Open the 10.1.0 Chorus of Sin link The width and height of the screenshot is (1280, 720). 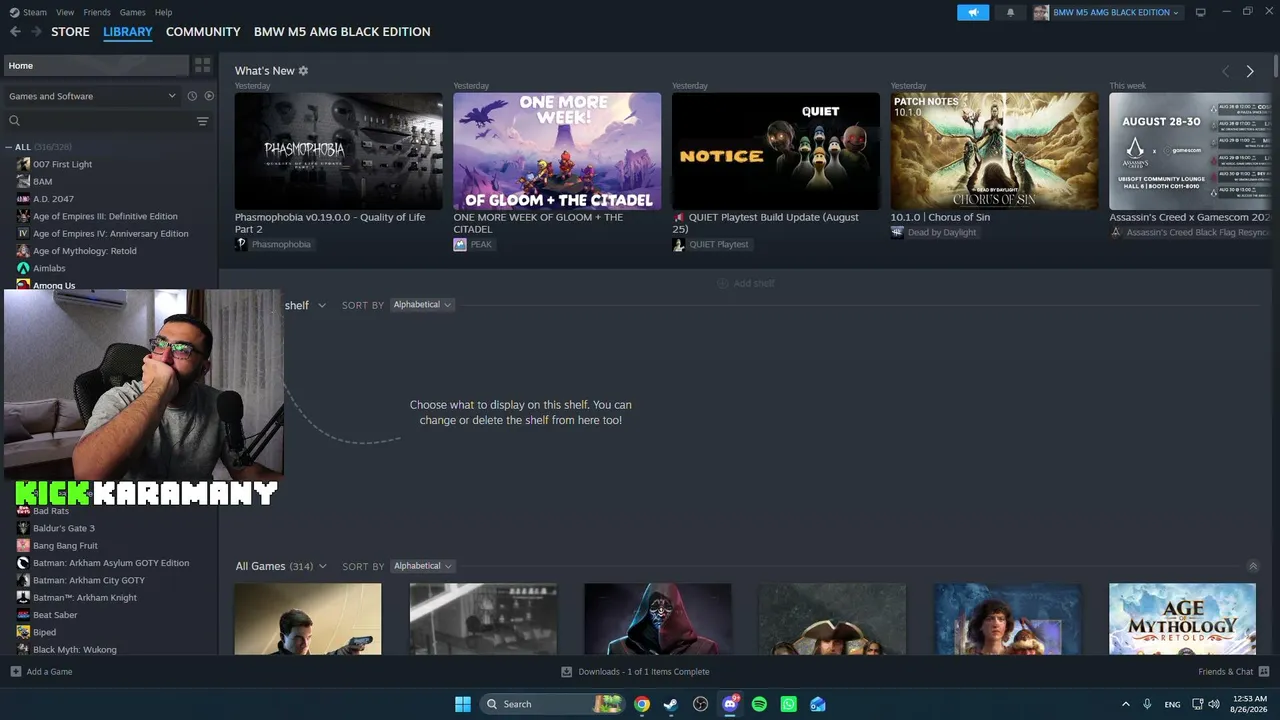coord(940,217)
